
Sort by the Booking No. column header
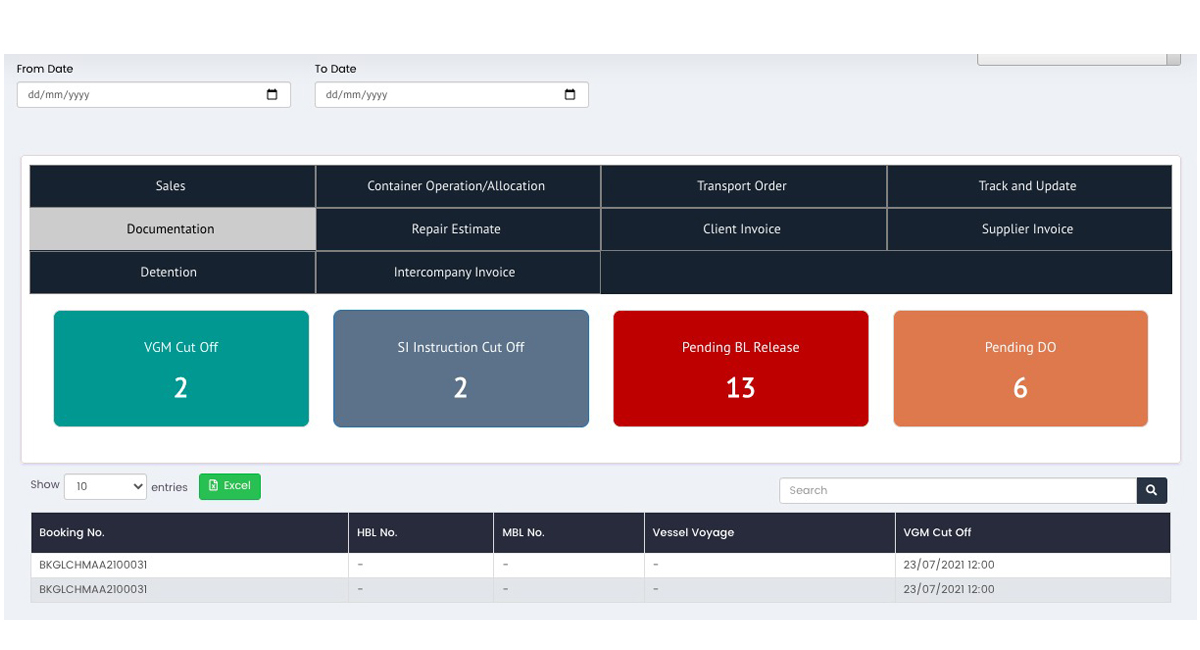72,533
